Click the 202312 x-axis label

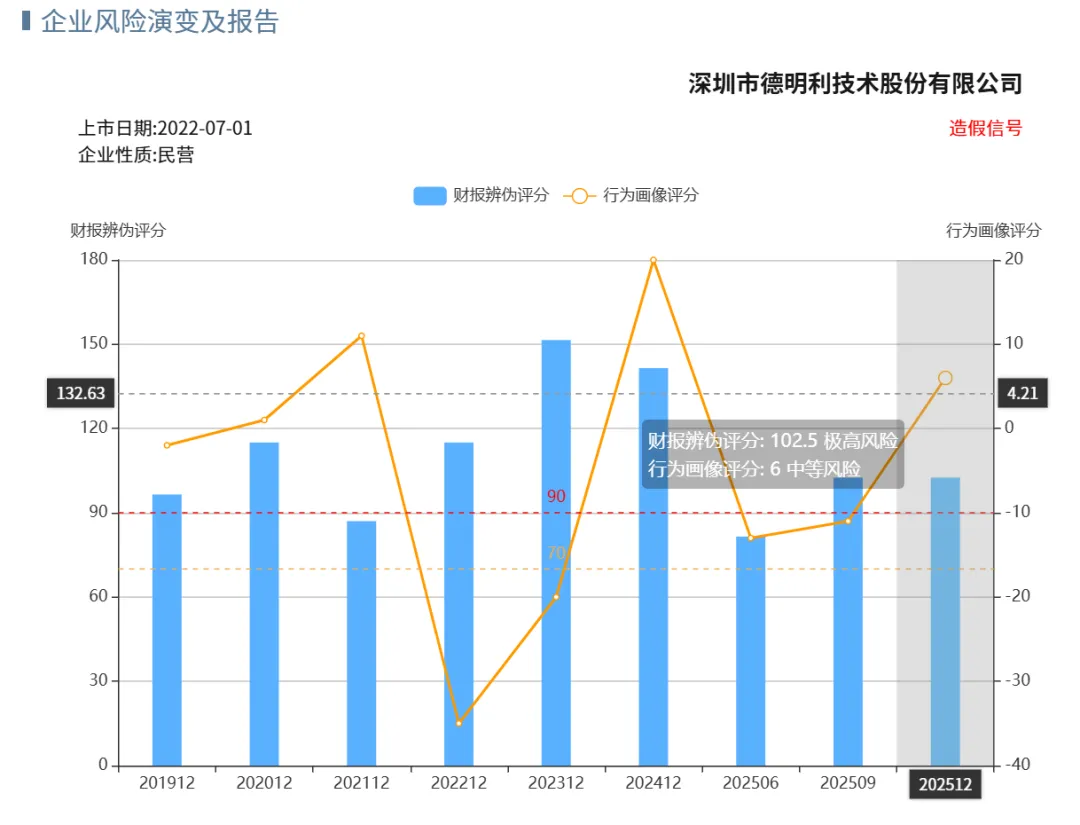(x=556, y=783)
